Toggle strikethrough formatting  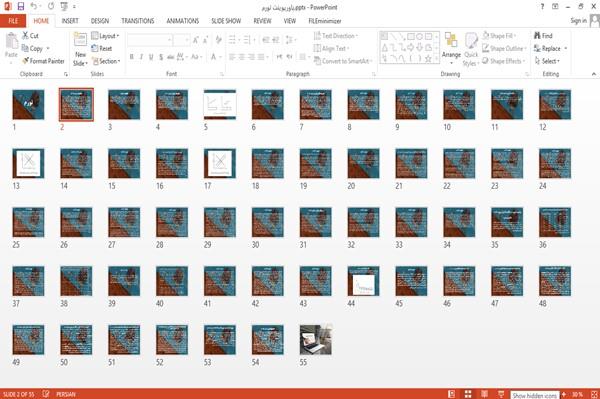(x=170, y=57)
